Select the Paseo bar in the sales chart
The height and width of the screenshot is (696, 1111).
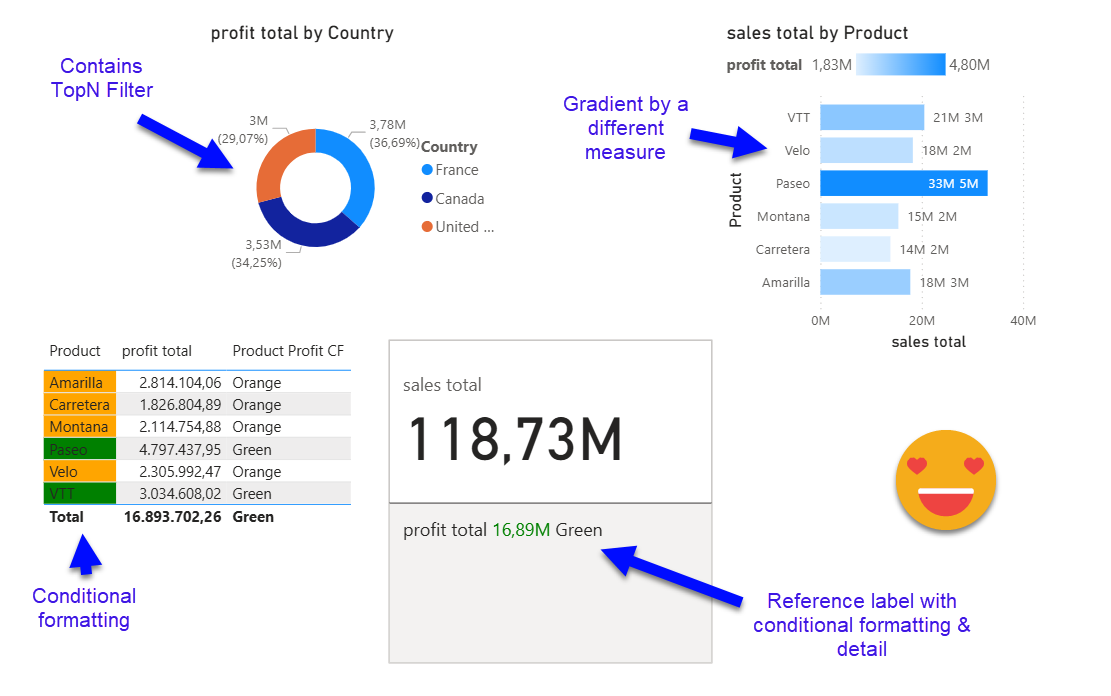point(903,183)
